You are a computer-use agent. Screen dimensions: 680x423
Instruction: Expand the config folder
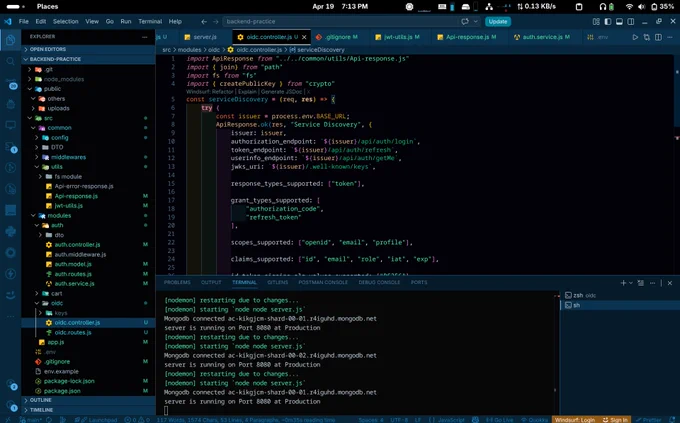click(88, 138)
